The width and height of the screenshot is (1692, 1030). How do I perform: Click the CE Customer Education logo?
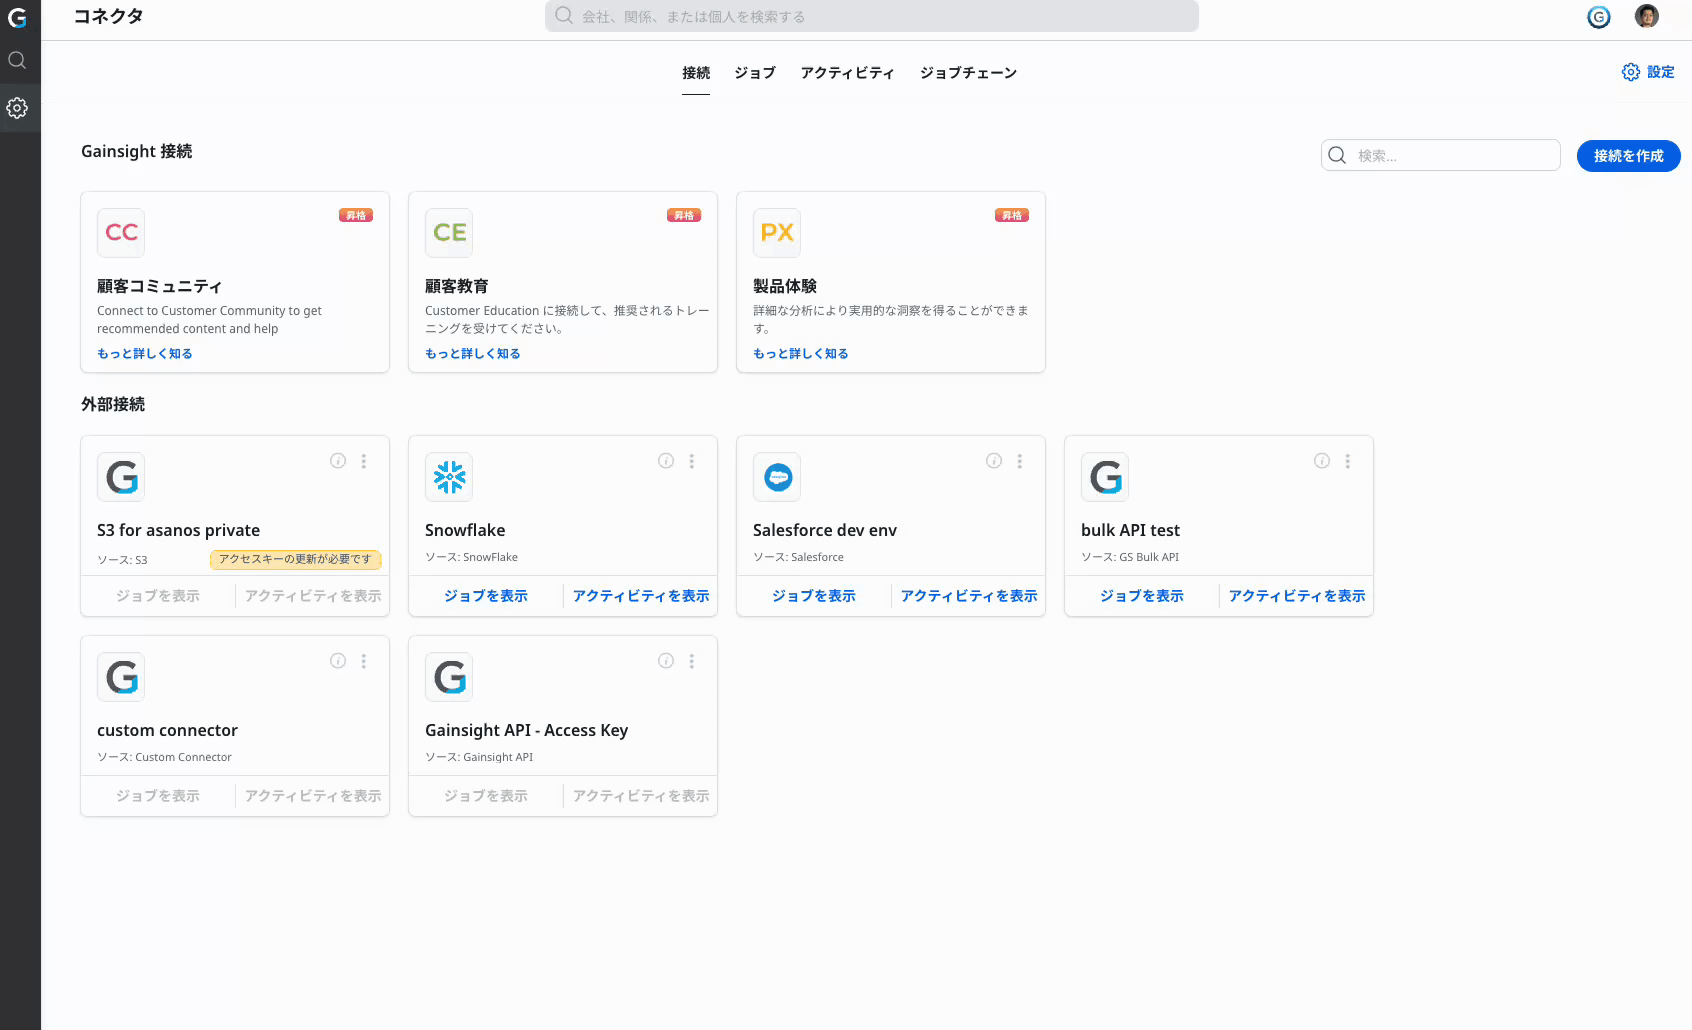click(x=449, y=233)
